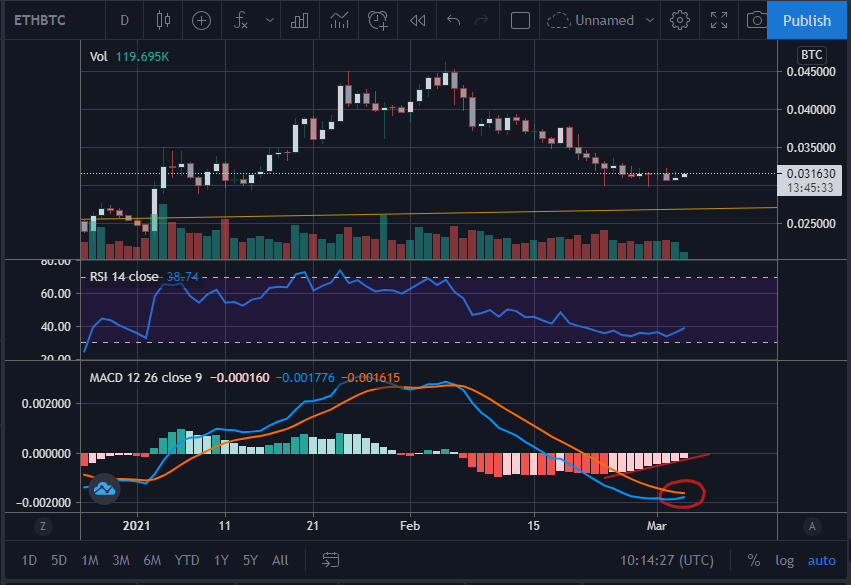Show All time range

point(280,560)
